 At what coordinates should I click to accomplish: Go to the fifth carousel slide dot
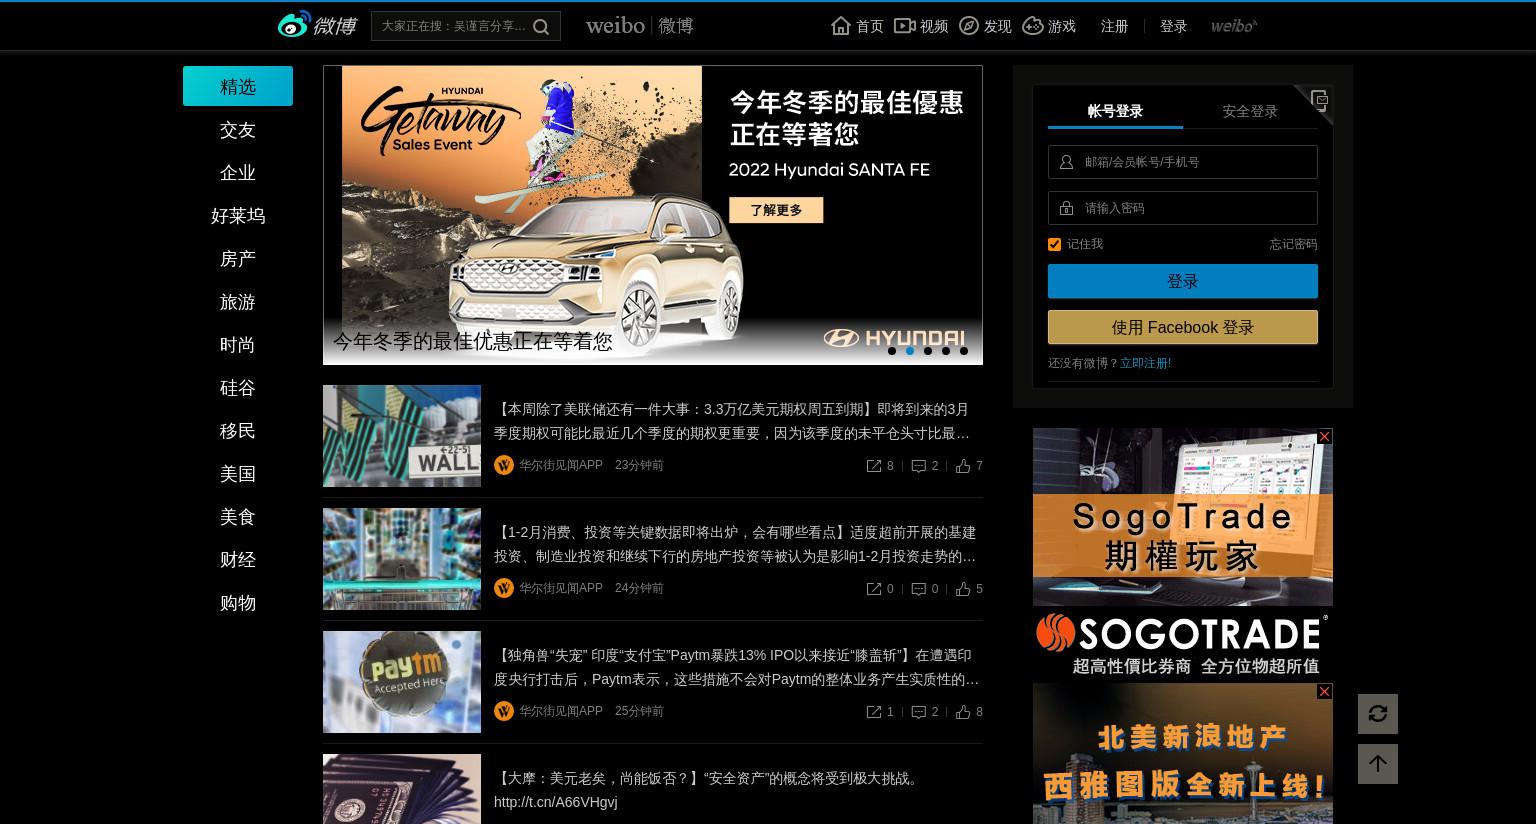click(964, 351)
